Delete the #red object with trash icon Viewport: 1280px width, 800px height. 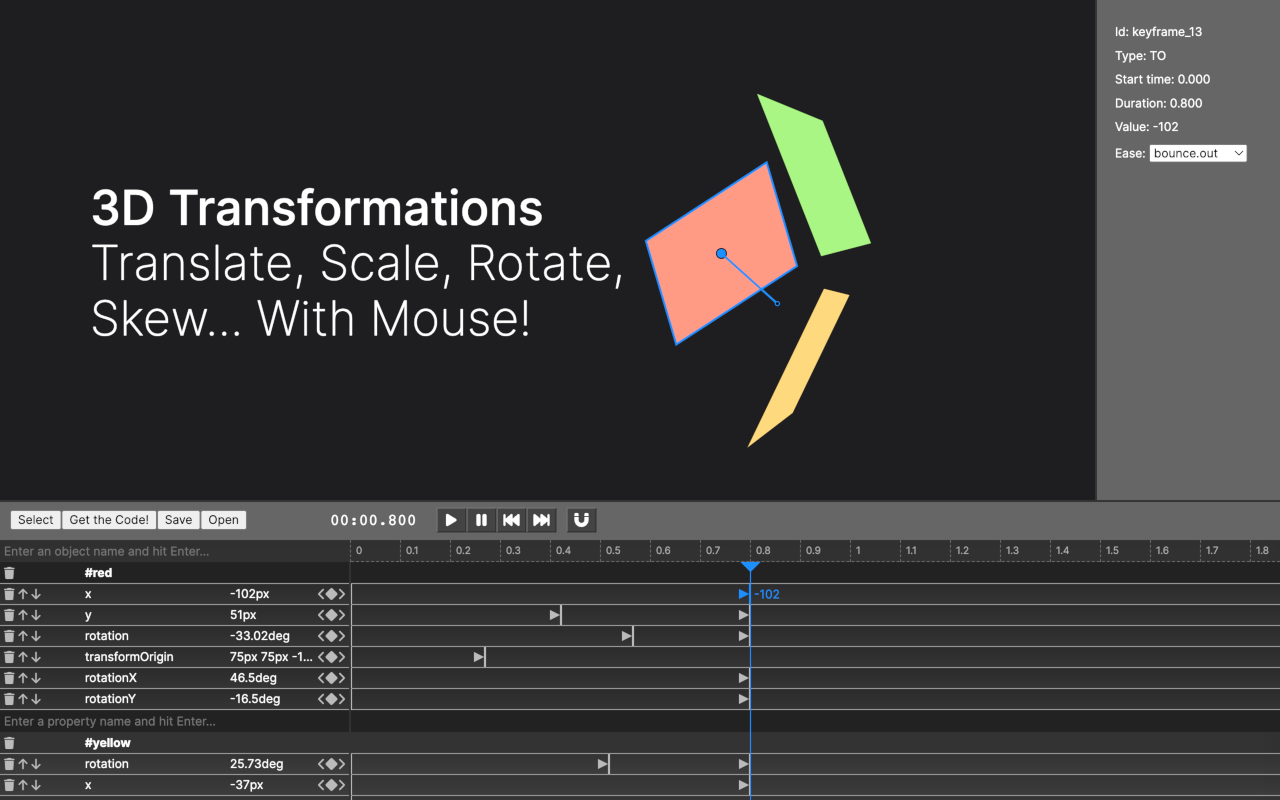pos(9,573)
